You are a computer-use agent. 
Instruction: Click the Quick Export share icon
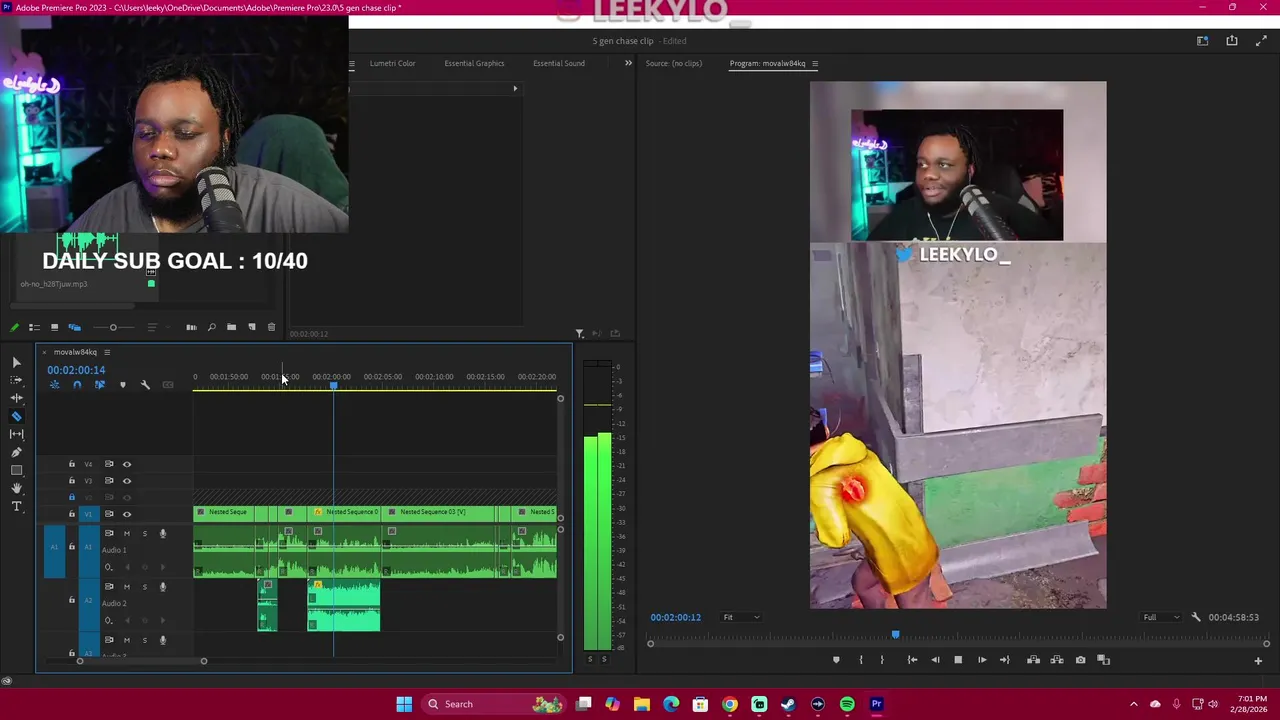coord(1232,41)
